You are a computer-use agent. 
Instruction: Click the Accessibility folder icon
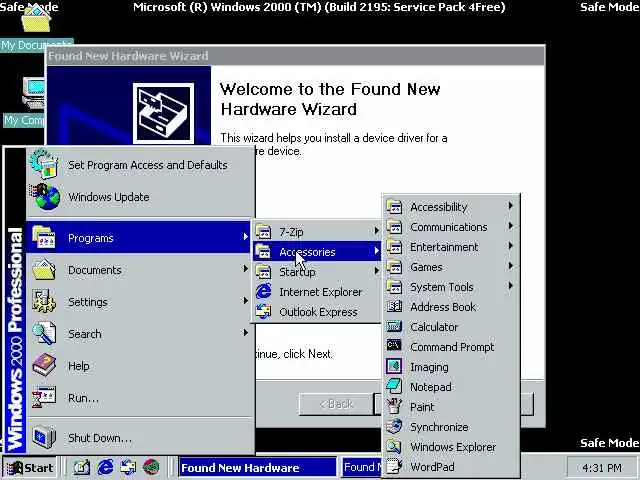[x=394, y=206]
